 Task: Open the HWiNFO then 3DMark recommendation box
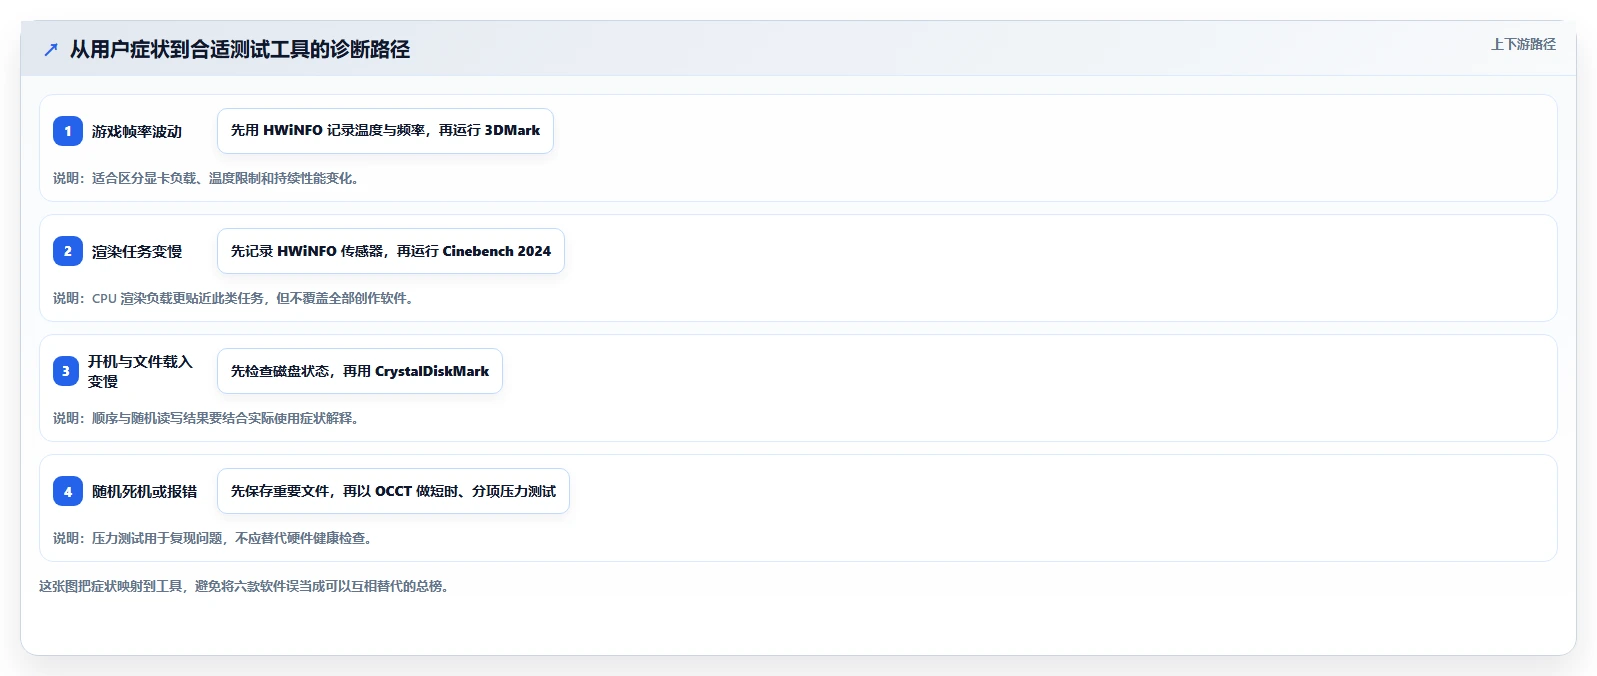385,131
